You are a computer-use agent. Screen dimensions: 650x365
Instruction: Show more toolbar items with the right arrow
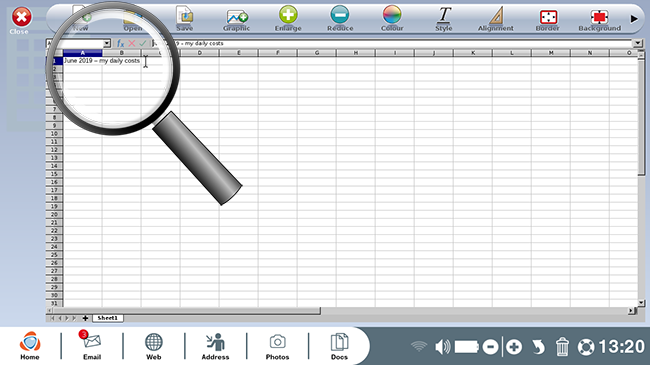pos(633,19)
